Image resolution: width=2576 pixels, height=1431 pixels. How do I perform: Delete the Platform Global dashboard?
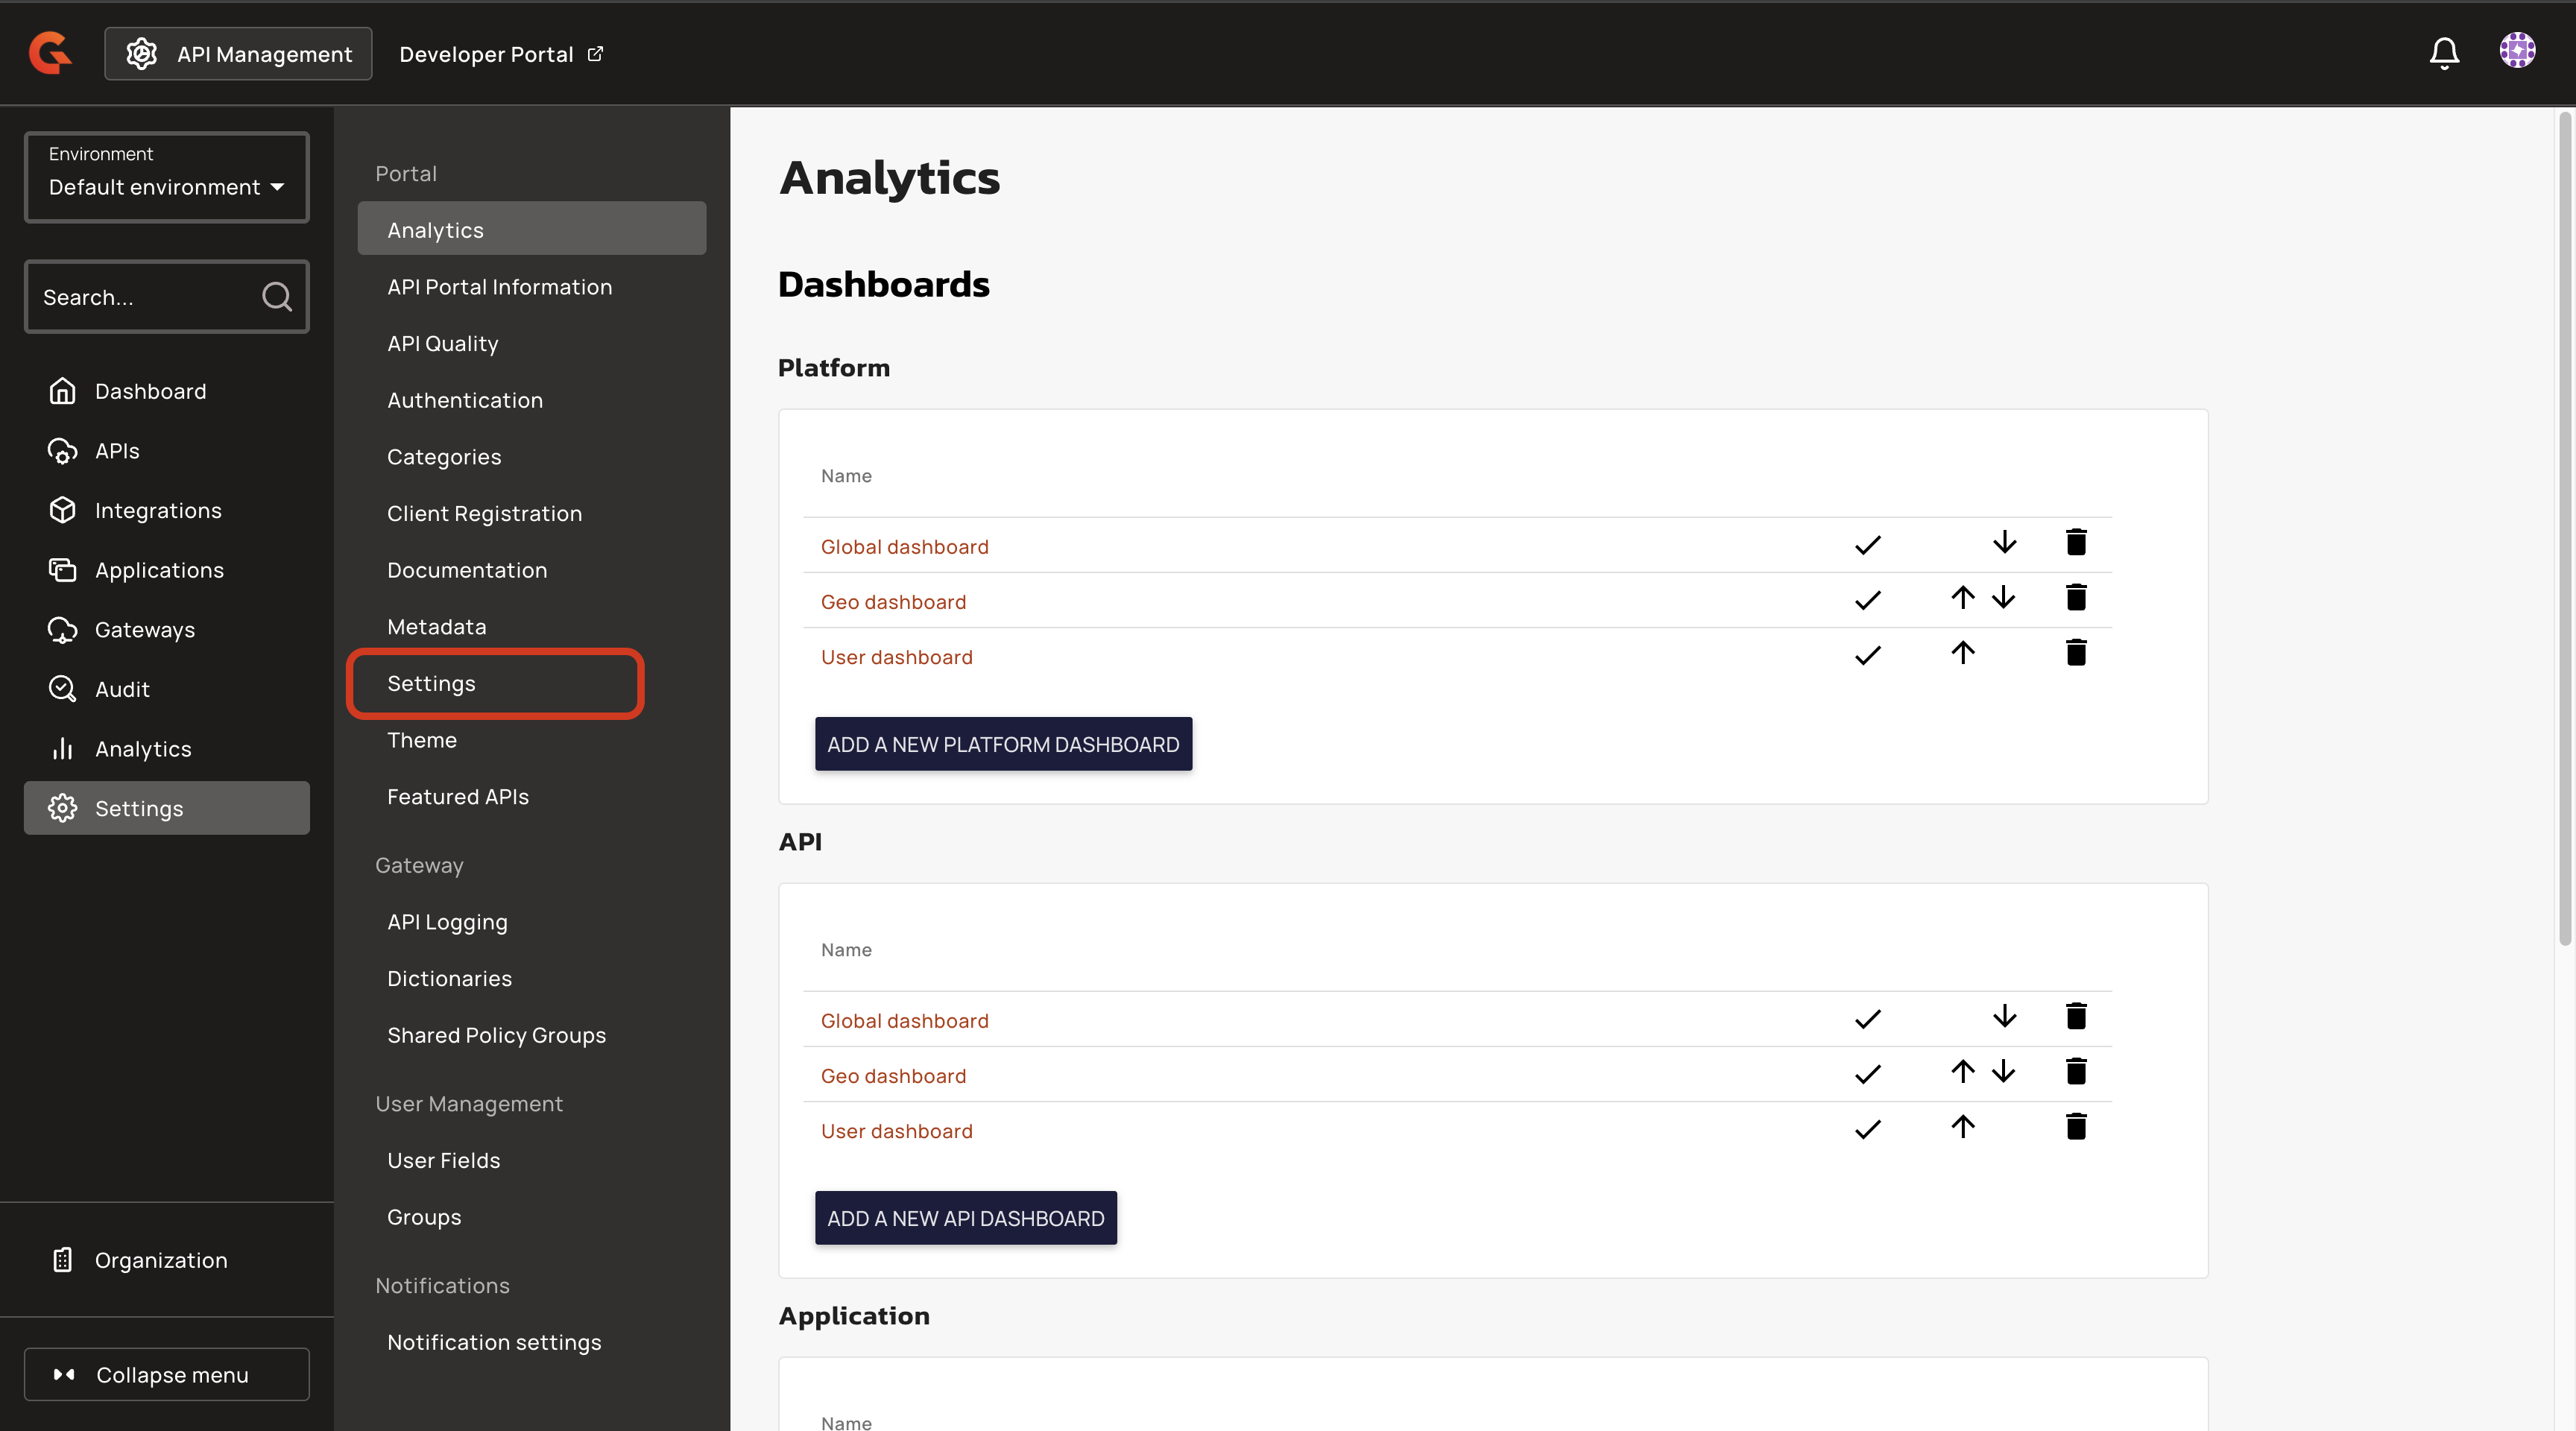2075,543
